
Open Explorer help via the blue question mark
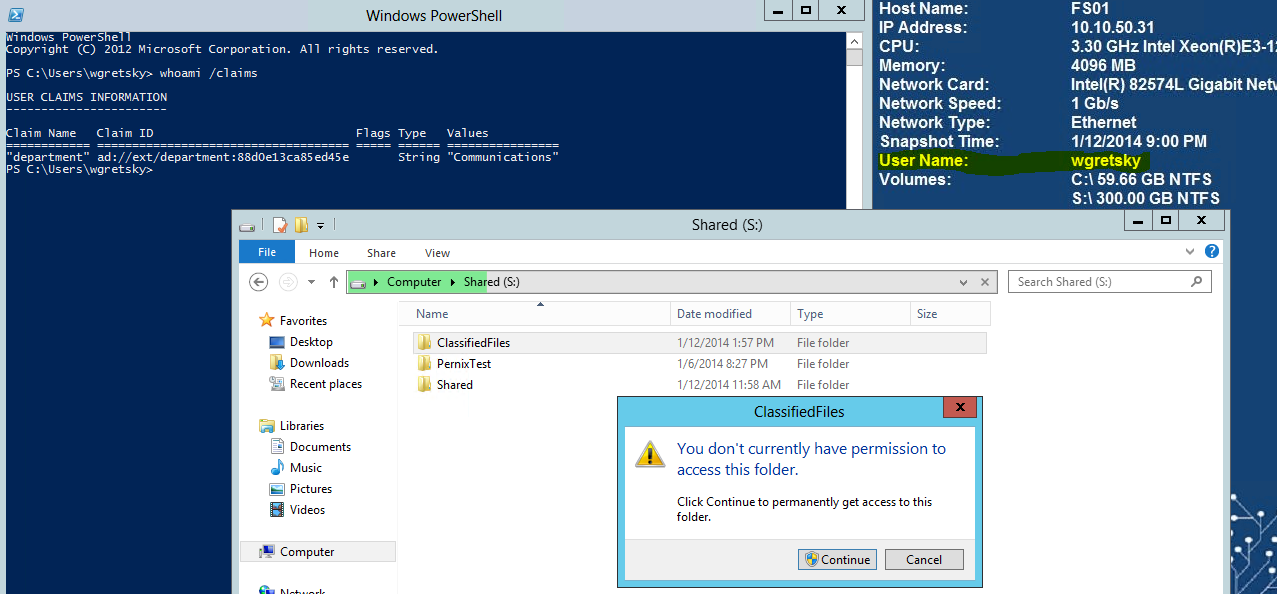1212,252
